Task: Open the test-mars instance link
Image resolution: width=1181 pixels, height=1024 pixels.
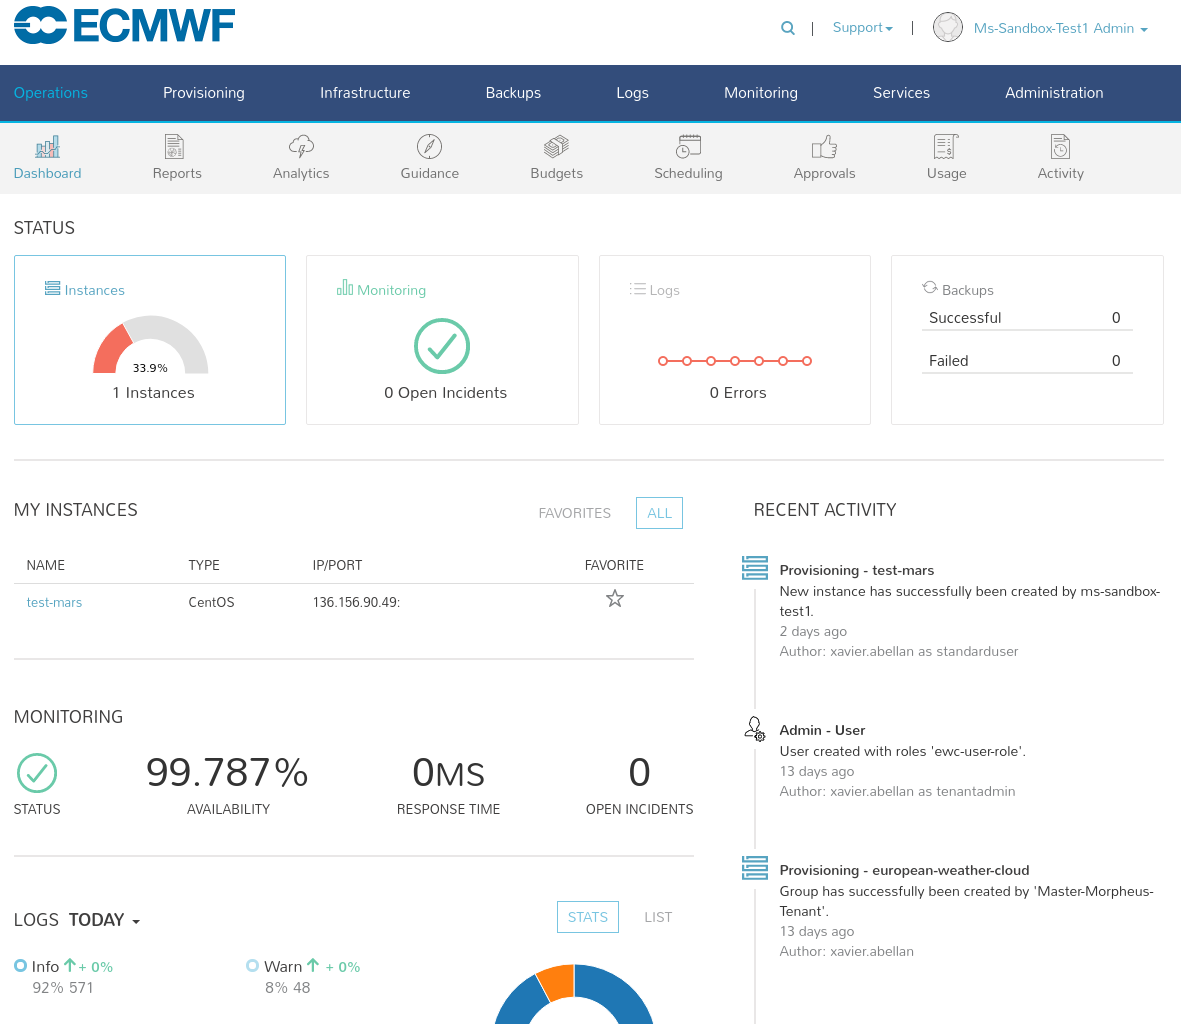Action: click(x=54, y=602)
